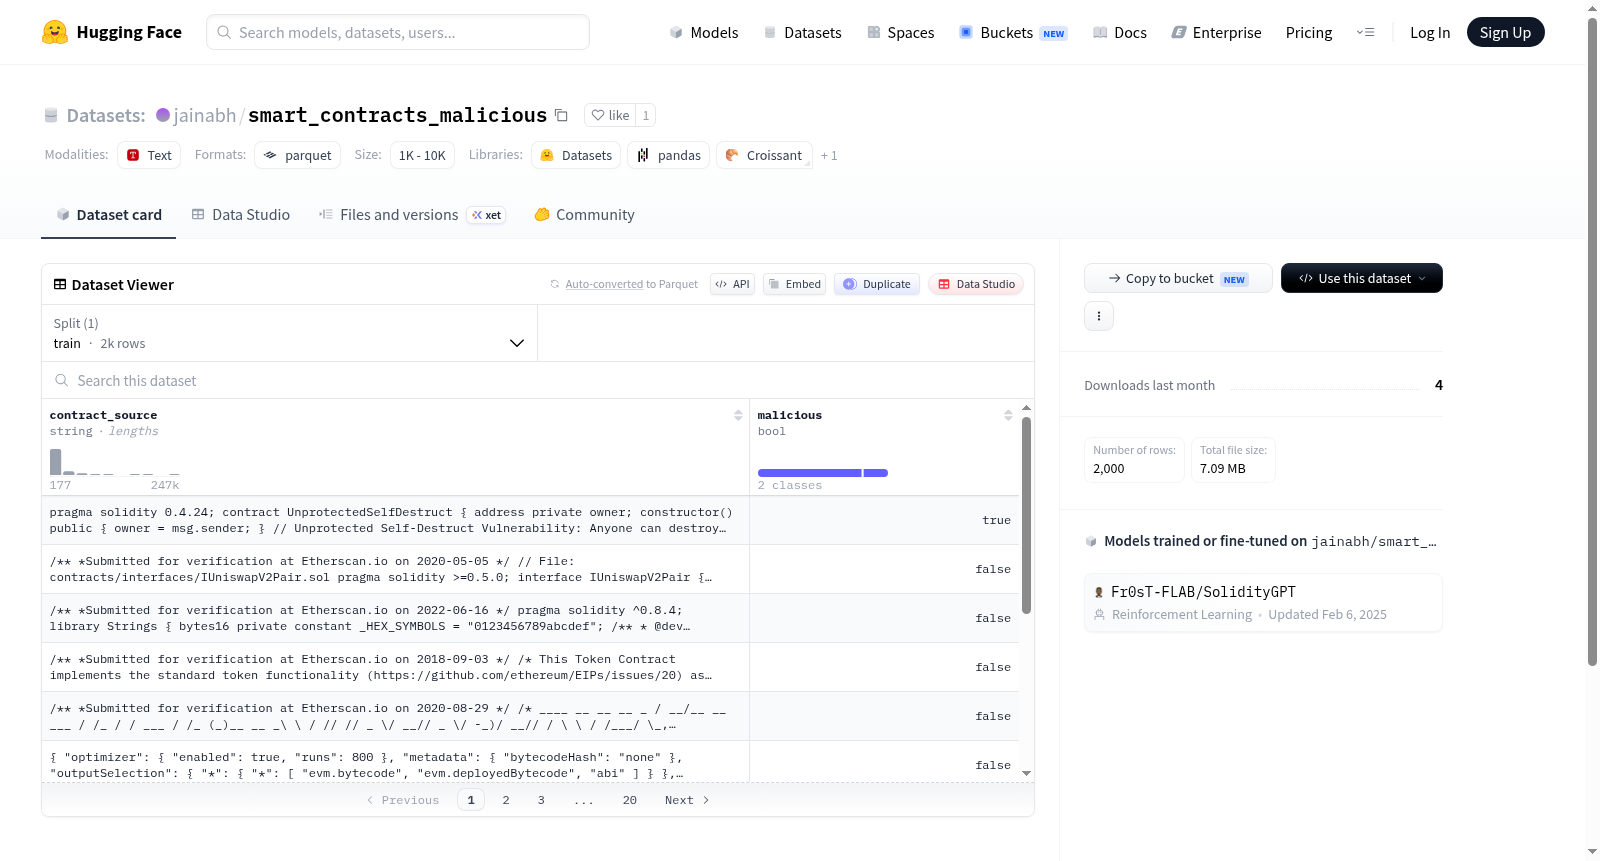The image size is (1600, 861).
Task: Click the navigation overflow menu icon
Action: pyautogui.click(x=1365, y=32)
